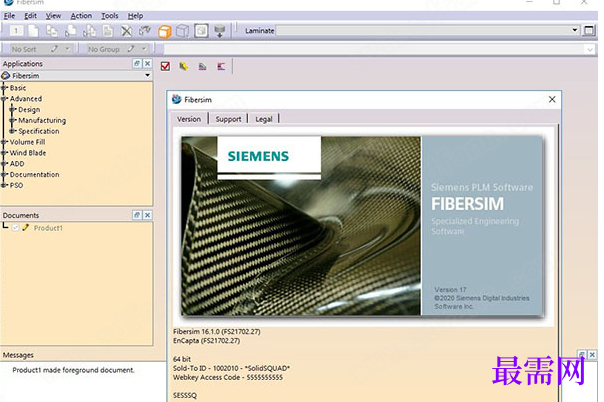The height and width of the screenshot is (402, 604).
Task: Open the Fibersim application selector dropdown
Action: click(x=147, y=75)
